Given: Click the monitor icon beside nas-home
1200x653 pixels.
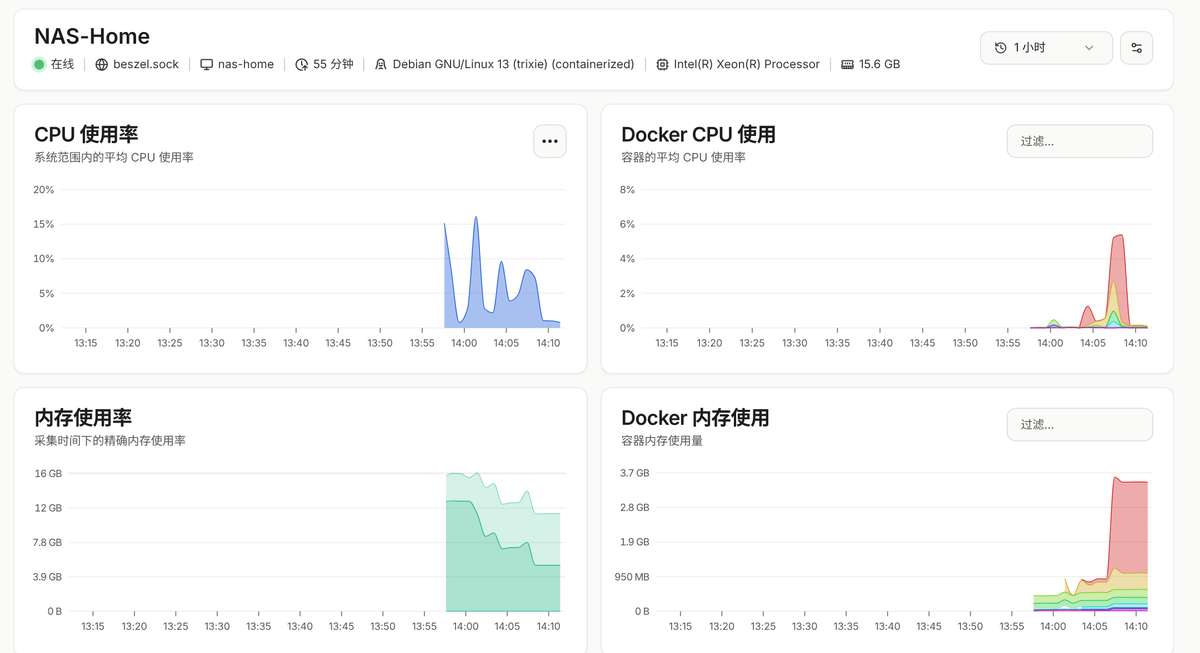Looking at the screenshot, I should click(x=207, y=64).
